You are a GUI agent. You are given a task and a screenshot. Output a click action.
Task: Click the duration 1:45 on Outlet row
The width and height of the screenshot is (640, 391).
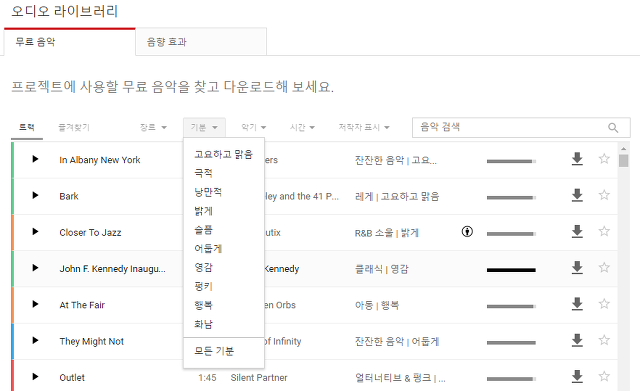click(207, 378)
